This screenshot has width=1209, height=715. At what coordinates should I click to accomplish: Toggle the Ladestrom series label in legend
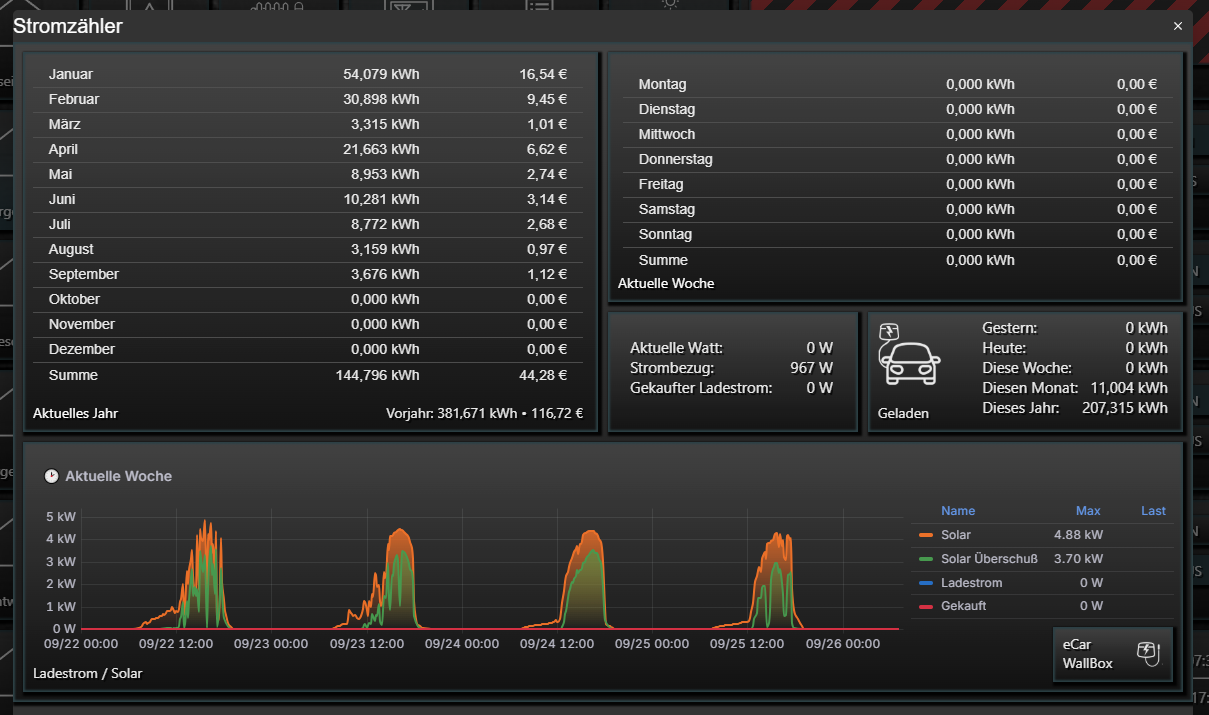click(x=971, y=583)
